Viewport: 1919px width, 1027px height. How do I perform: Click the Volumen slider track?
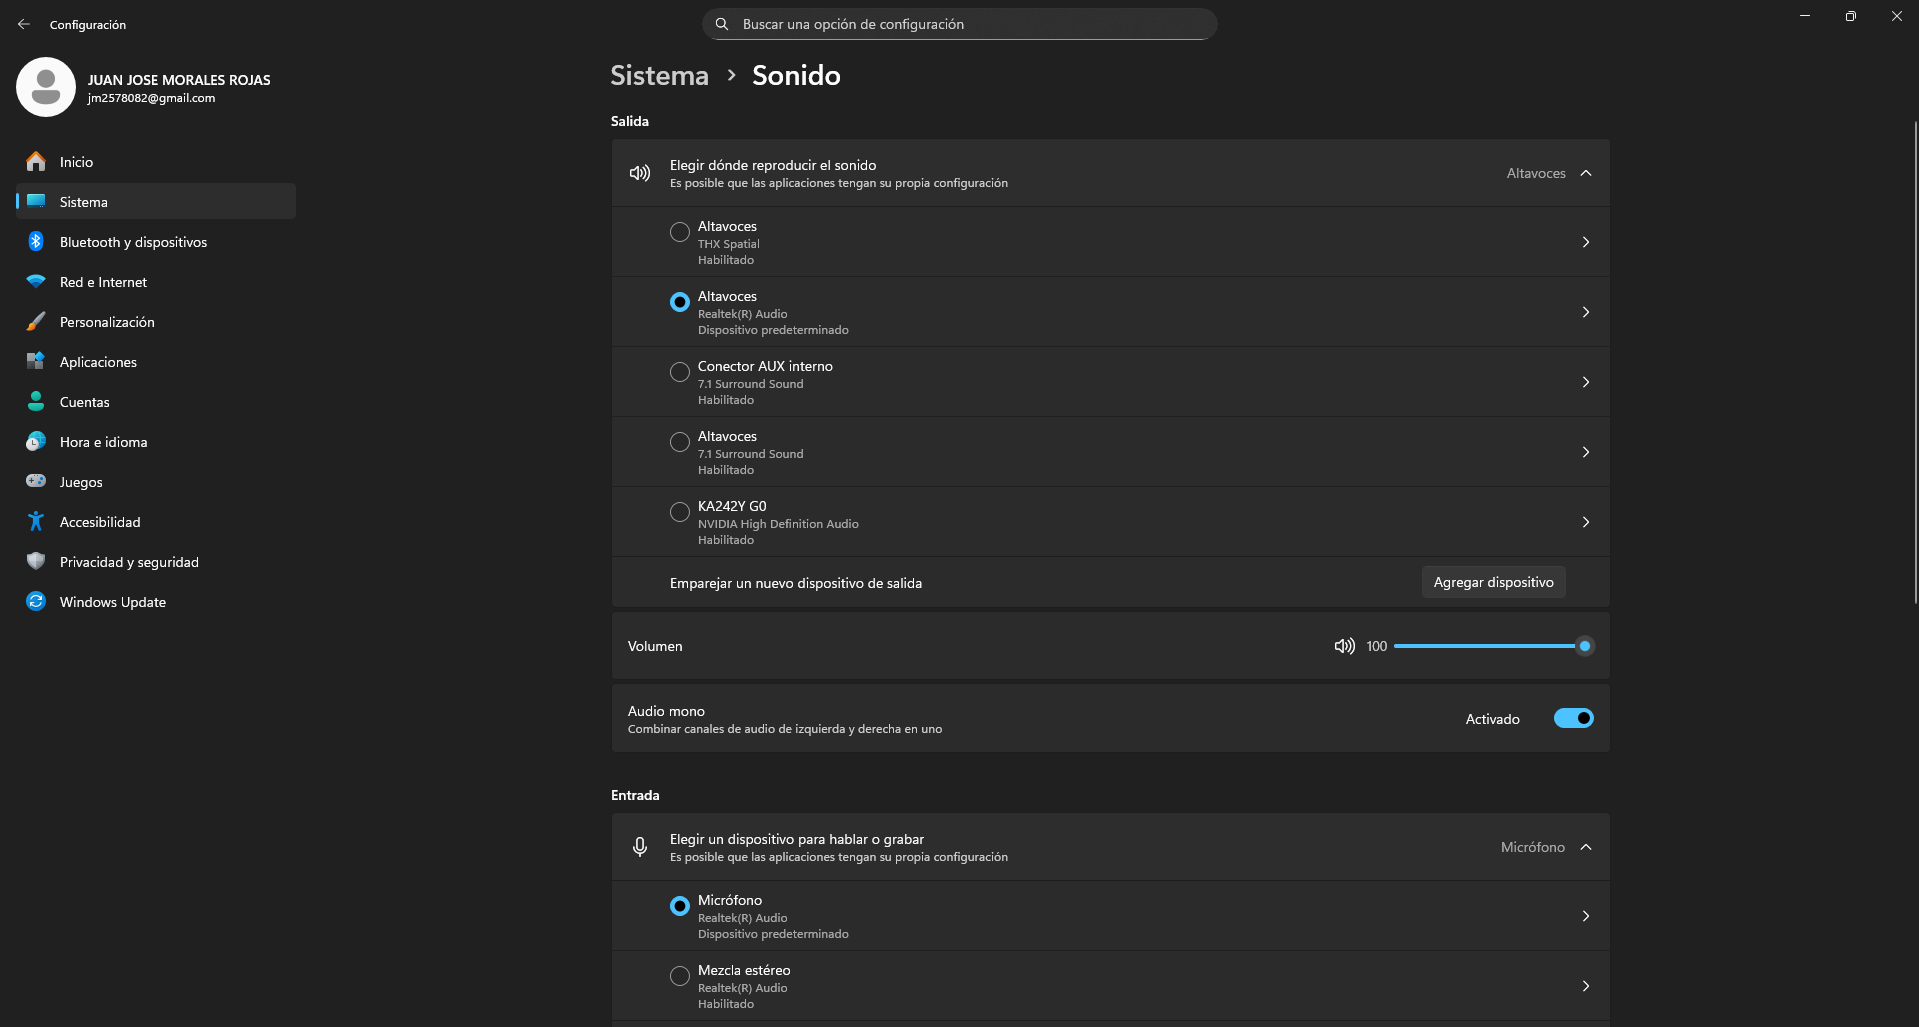[x=1489, y=646]
